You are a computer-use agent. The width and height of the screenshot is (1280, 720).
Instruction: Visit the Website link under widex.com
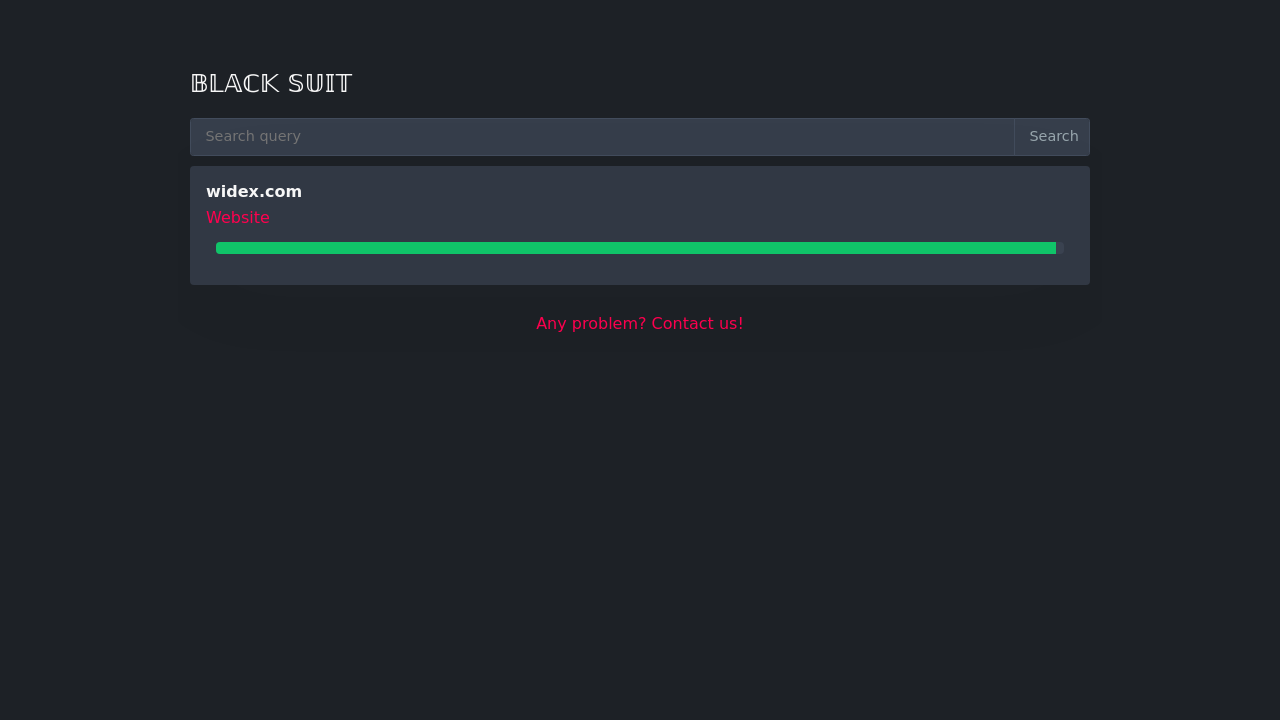point(238,218)
